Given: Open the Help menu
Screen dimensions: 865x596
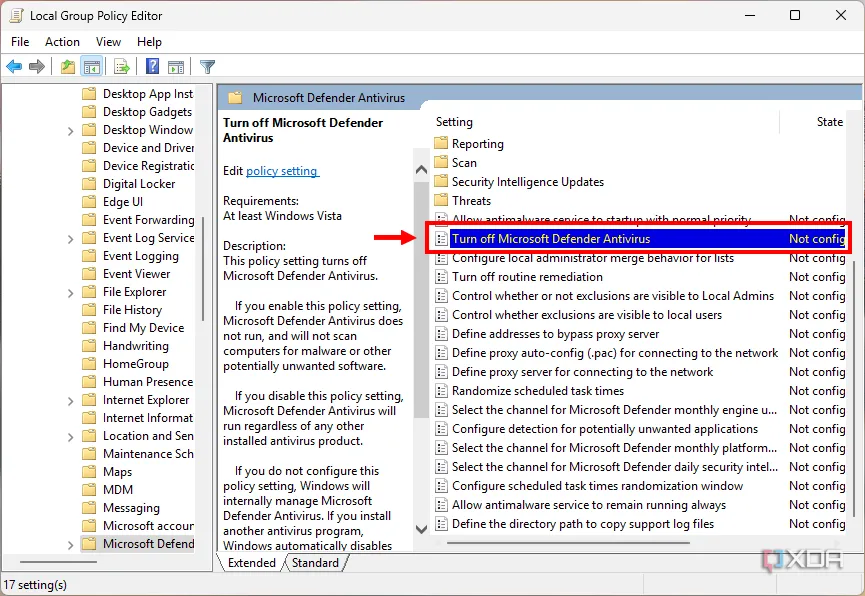Looking at the screenshot, I should [149, 42].
